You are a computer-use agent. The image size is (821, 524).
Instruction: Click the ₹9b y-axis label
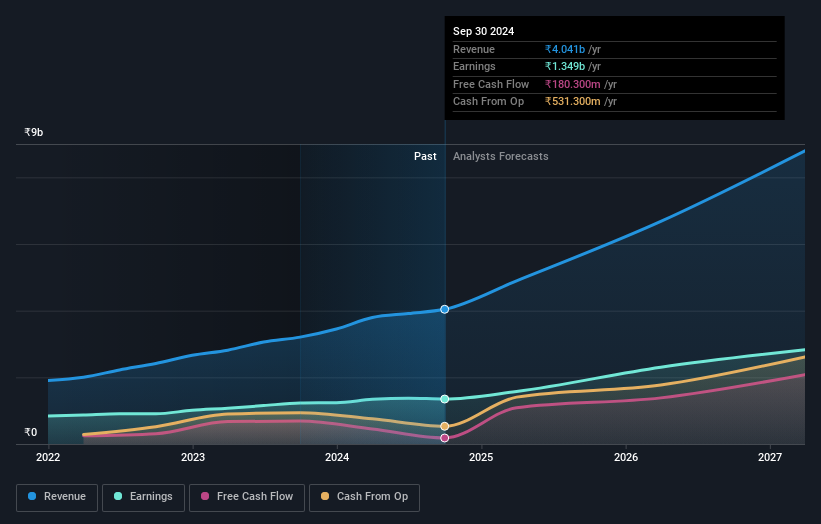[34, 132]
